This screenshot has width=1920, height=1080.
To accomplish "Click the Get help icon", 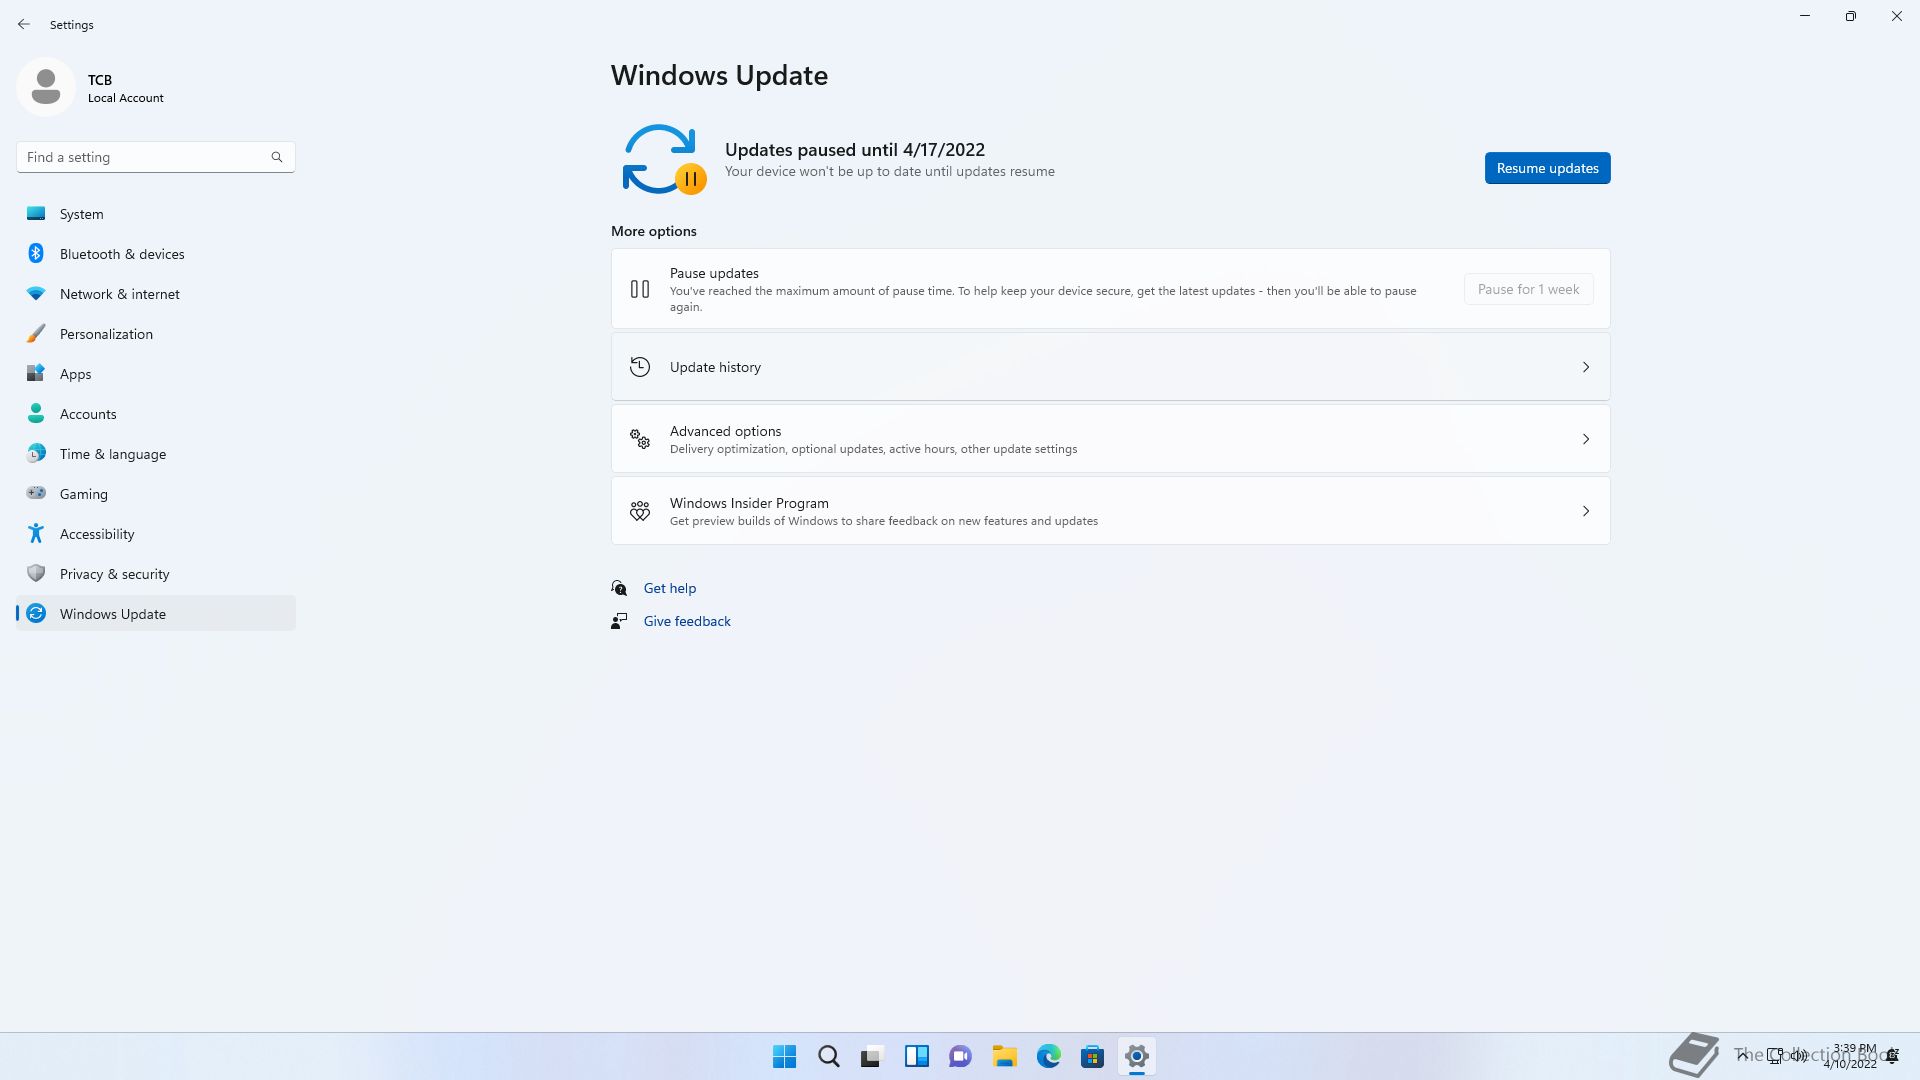I will tap(620, 588).
